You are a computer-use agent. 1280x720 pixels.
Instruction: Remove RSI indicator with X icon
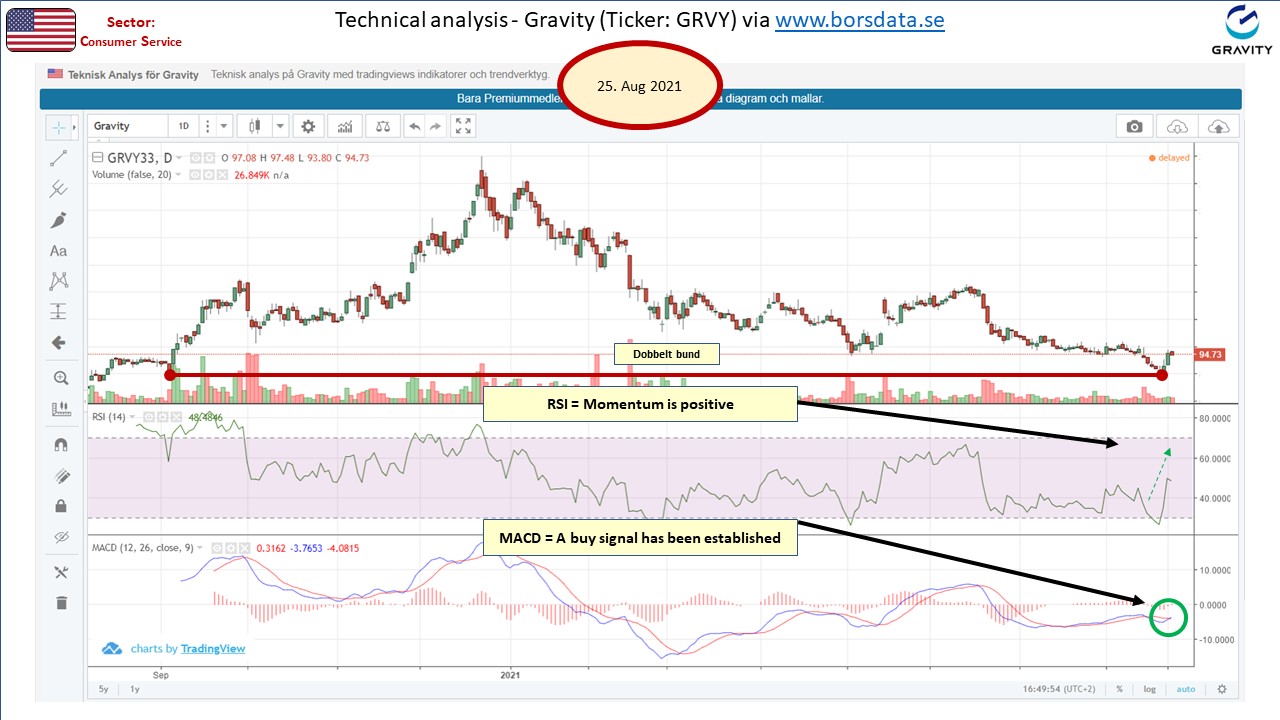[x=176, y=417]
